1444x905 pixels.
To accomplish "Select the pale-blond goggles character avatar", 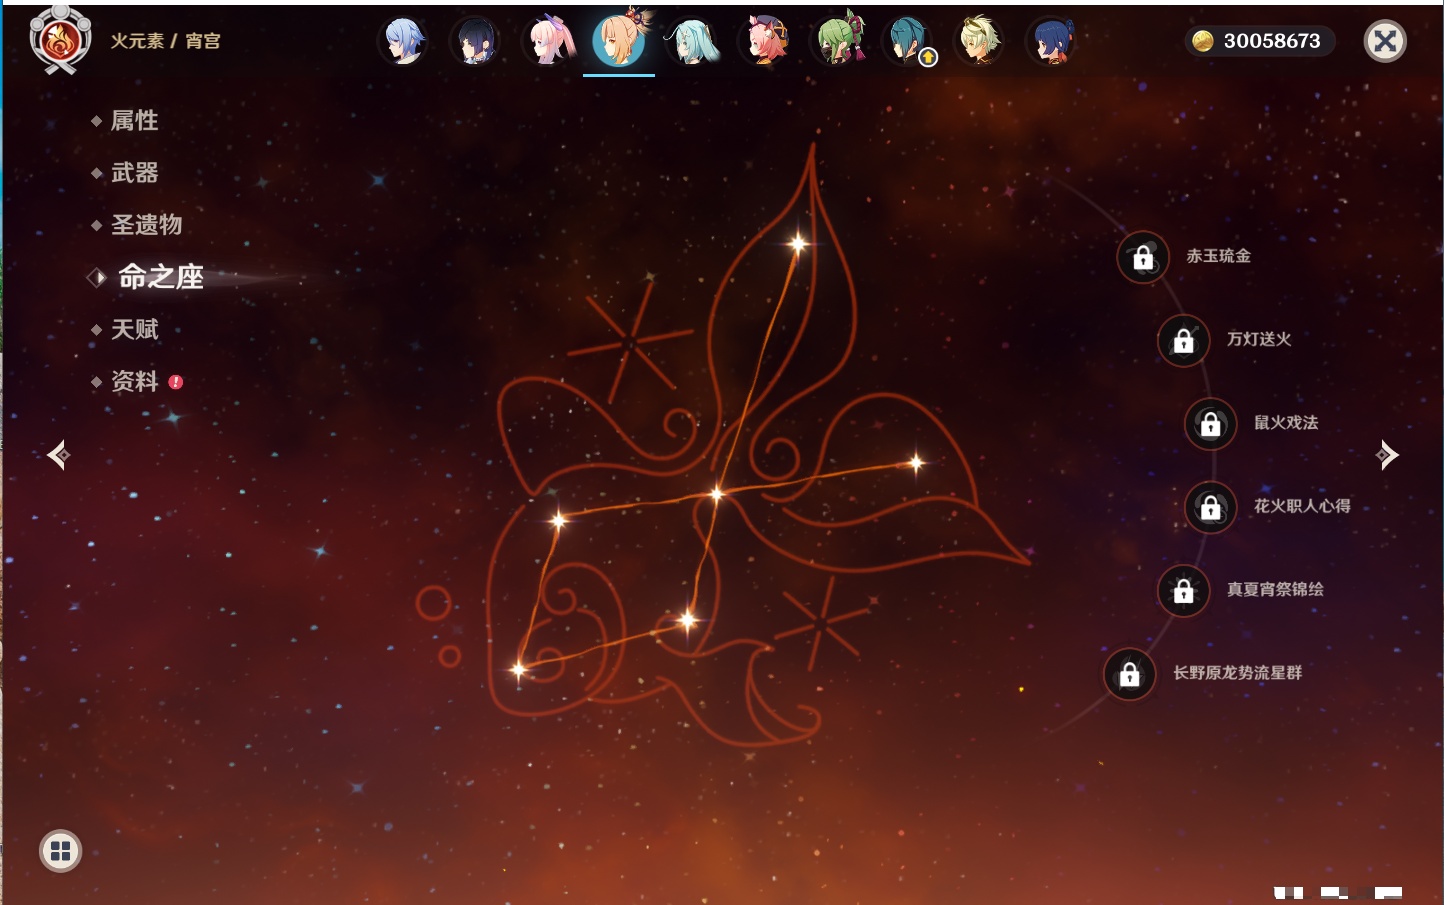I will [x=980, y=41].
